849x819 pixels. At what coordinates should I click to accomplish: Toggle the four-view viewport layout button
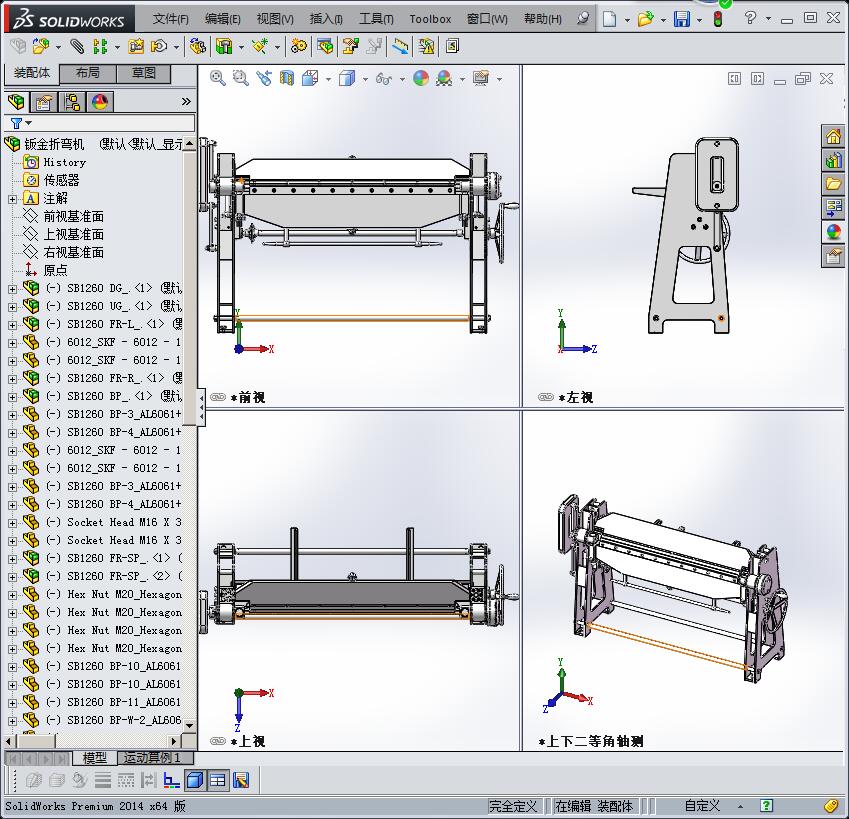point(217,780)
